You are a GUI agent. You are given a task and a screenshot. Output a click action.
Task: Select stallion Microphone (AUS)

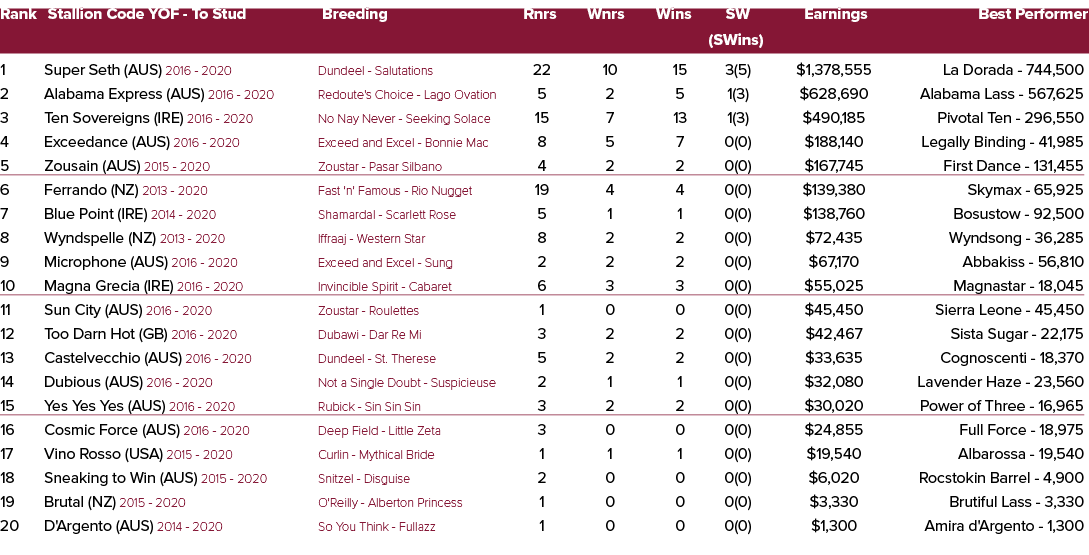[106, 263]
